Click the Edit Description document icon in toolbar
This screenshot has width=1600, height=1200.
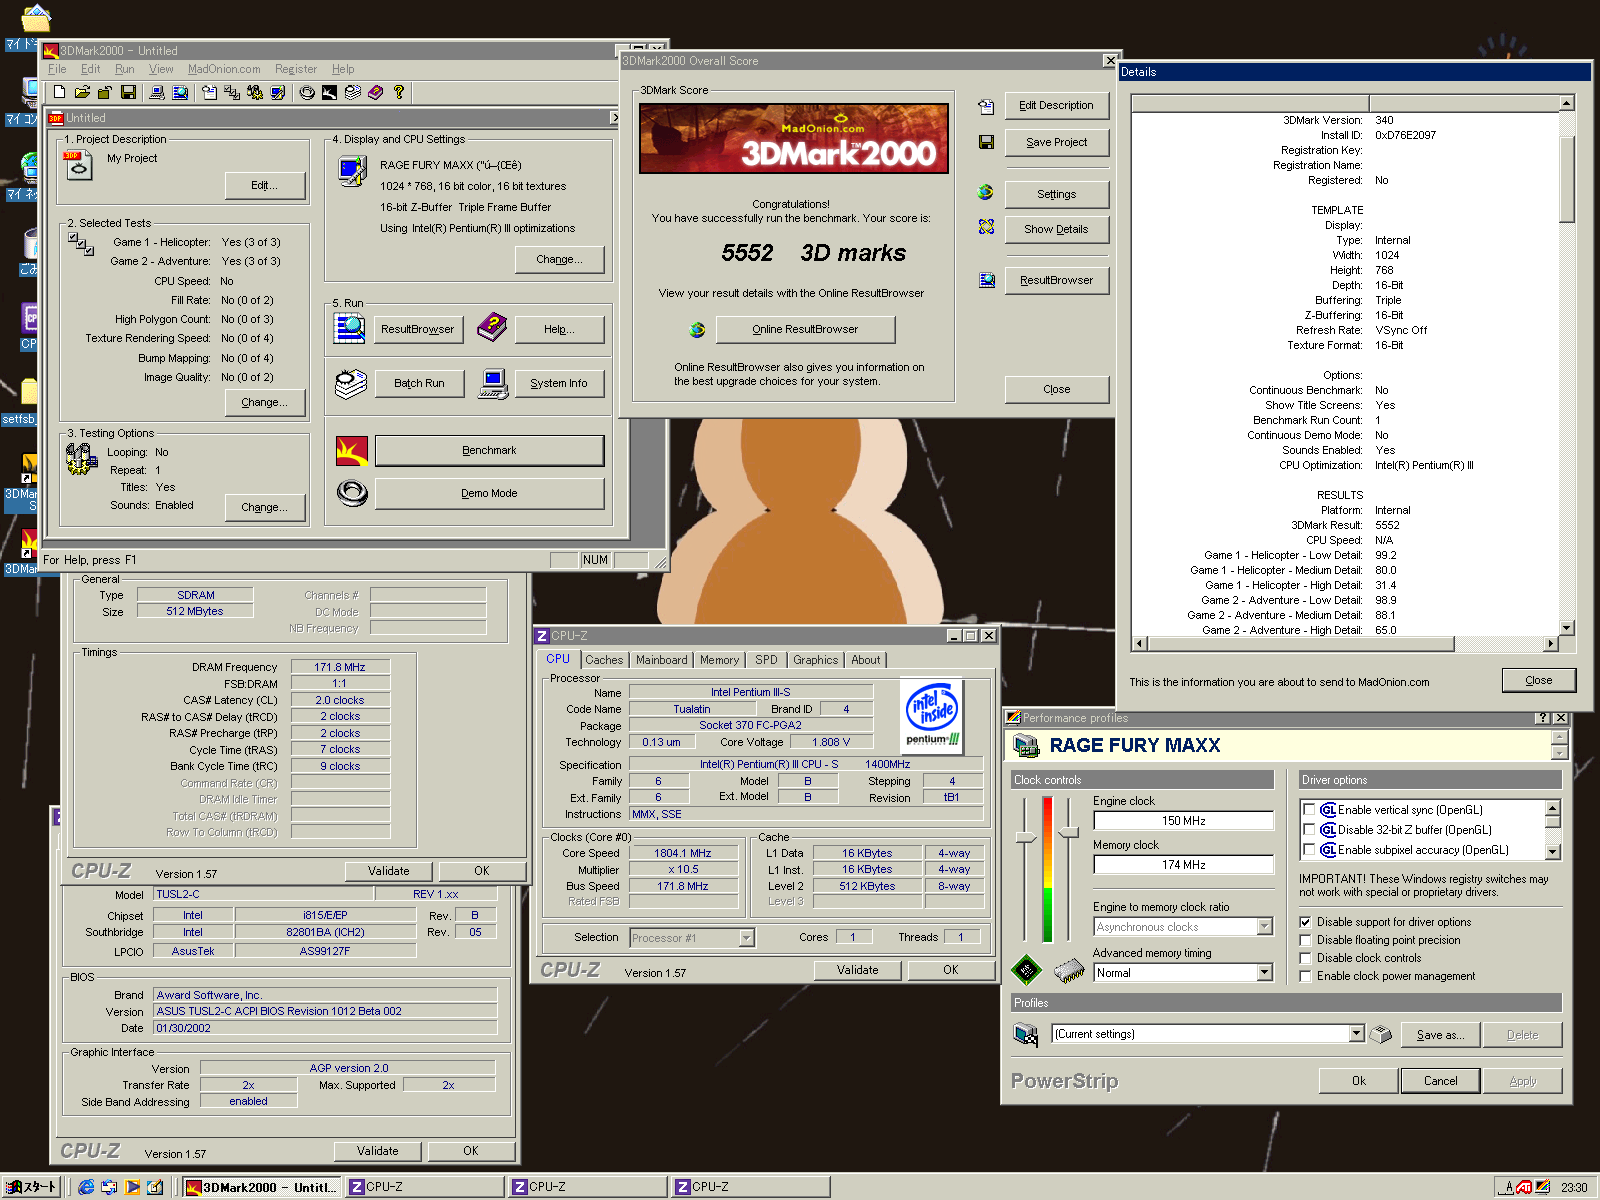[209, 92]
